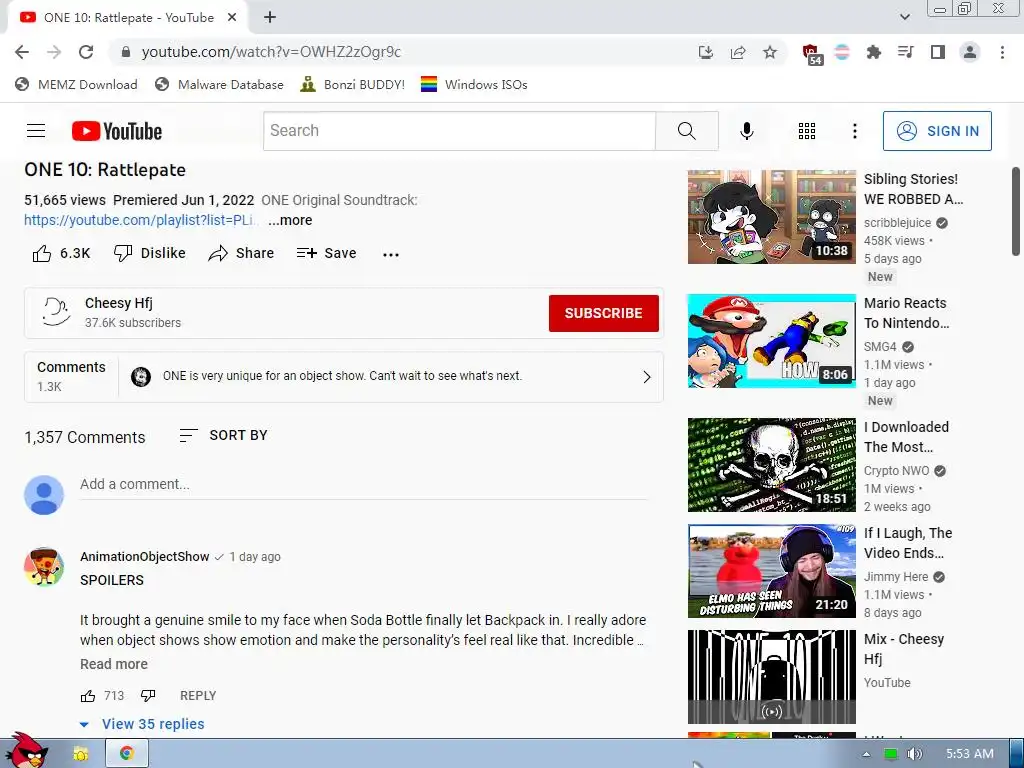
Task: Click the Chrome taskbar button
Action: click(x=127, y=754)
